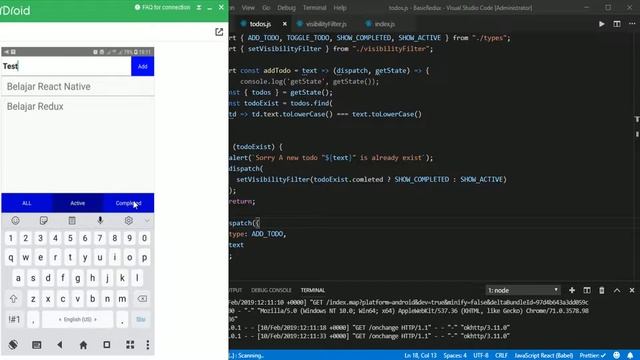This screenshot has width=640, height=360.
Task: Show Active todos filter
Action: point(78,203)
